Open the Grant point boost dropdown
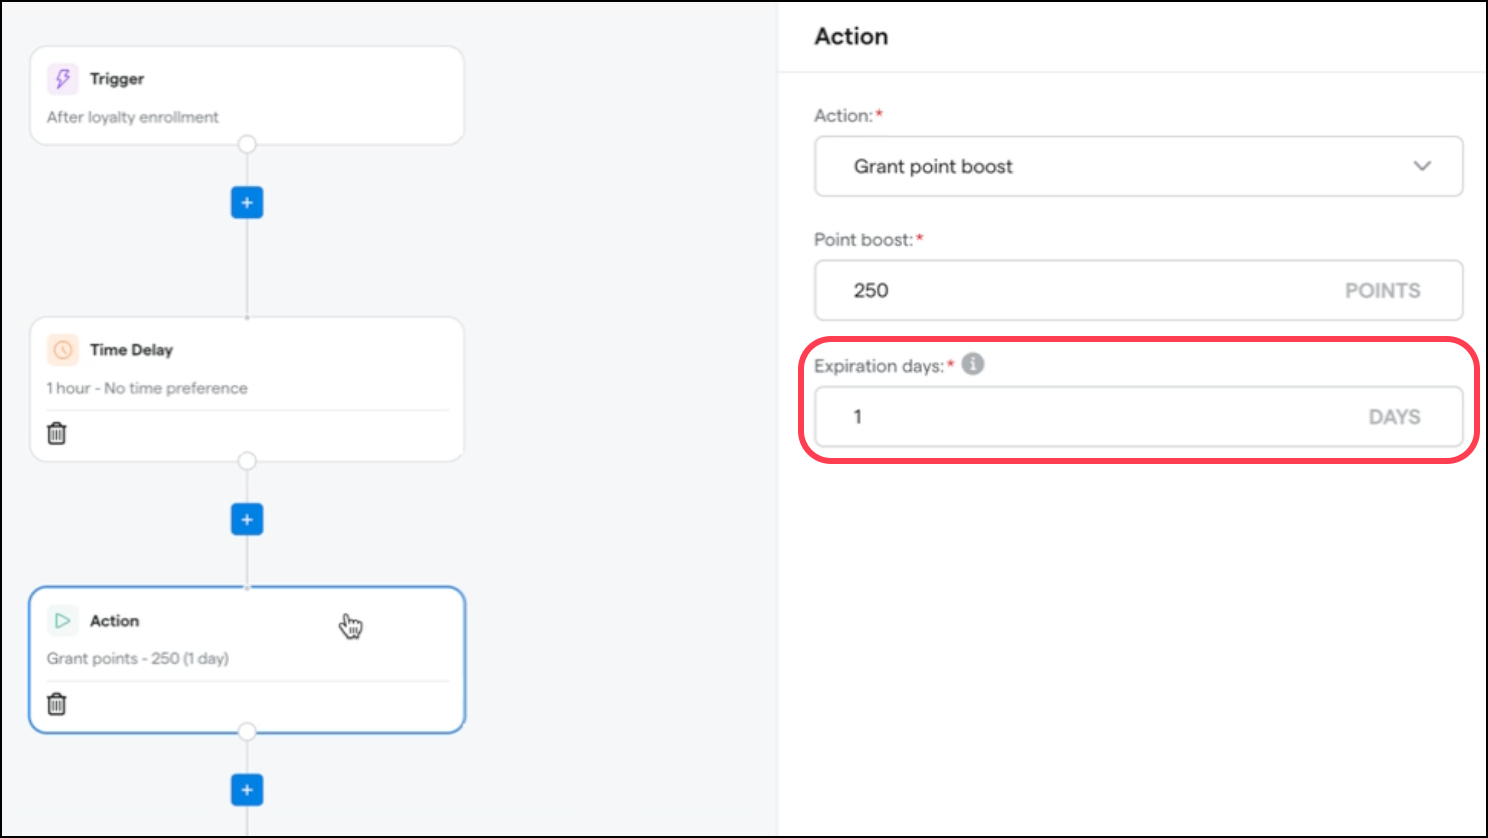The width and height of the screenshot is (1488, 838). pos(1138,166)
